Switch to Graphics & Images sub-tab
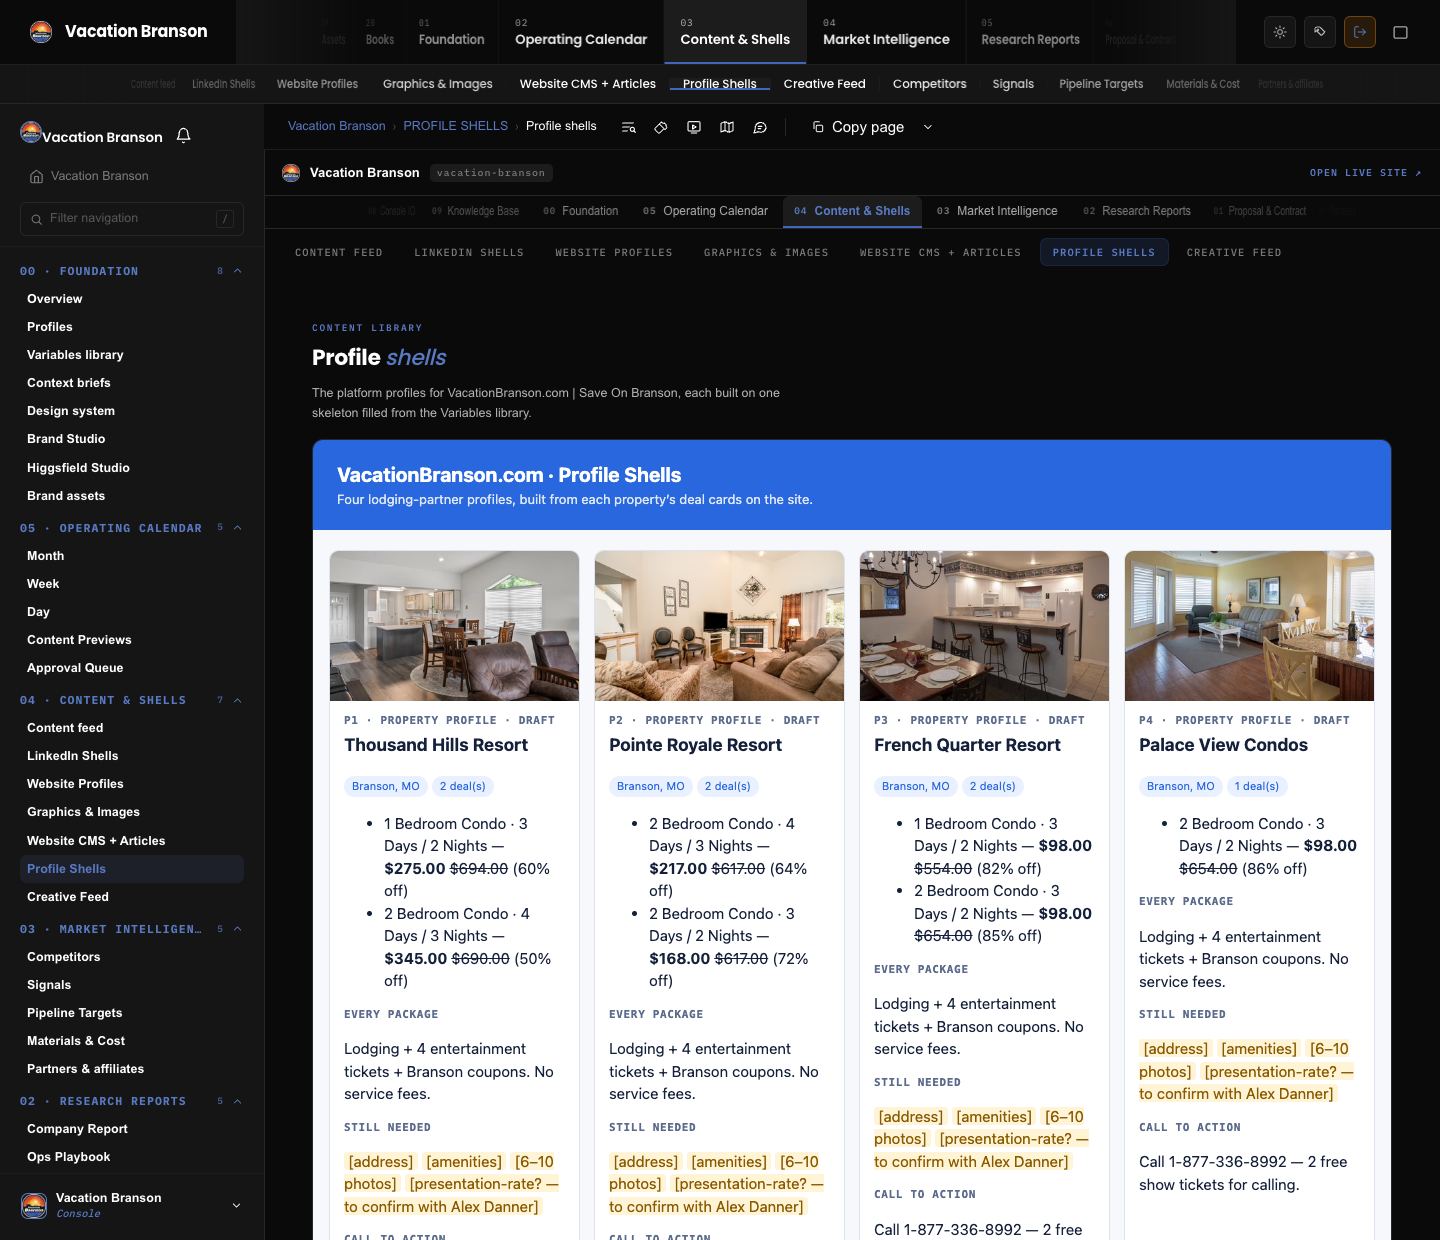 click(x=438, y=84)
